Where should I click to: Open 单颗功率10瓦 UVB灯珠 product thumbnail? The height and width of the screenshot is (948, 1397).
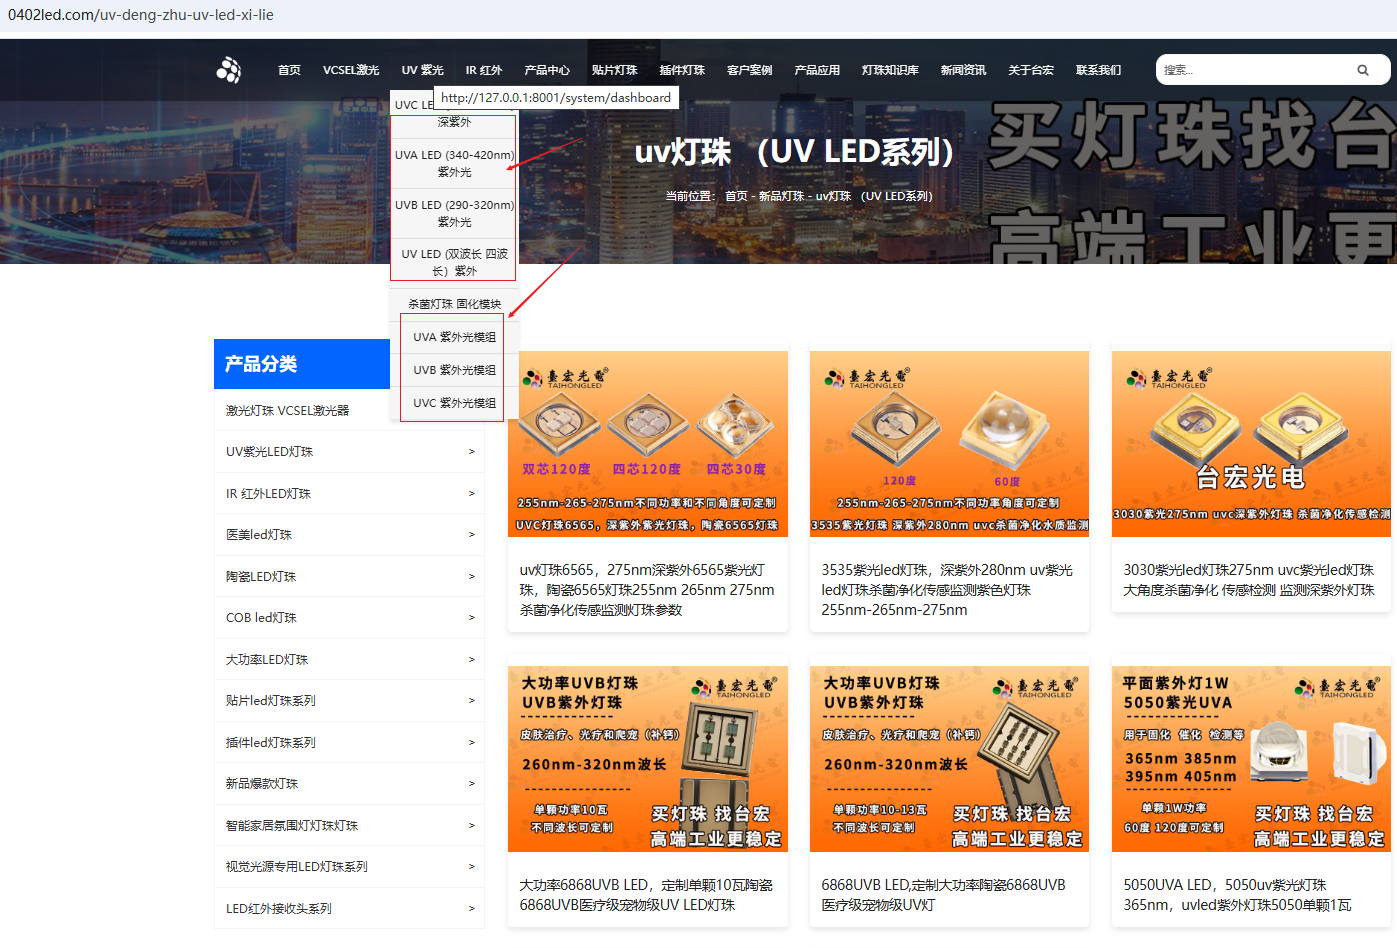[648, 759]
